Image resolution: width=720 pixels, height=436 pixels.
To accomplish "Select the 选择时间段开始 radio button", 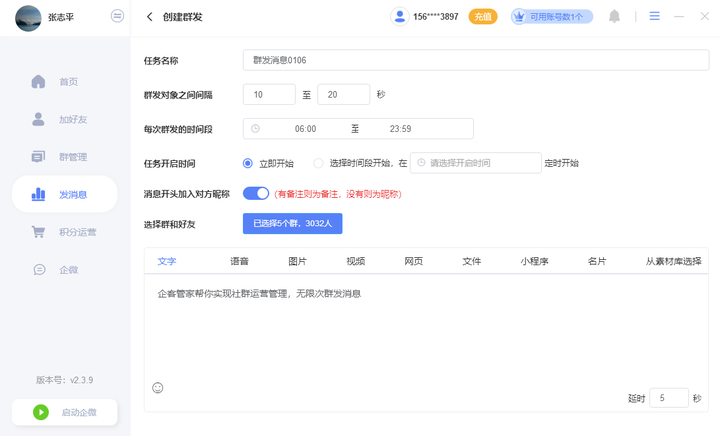I will point(318,163).
